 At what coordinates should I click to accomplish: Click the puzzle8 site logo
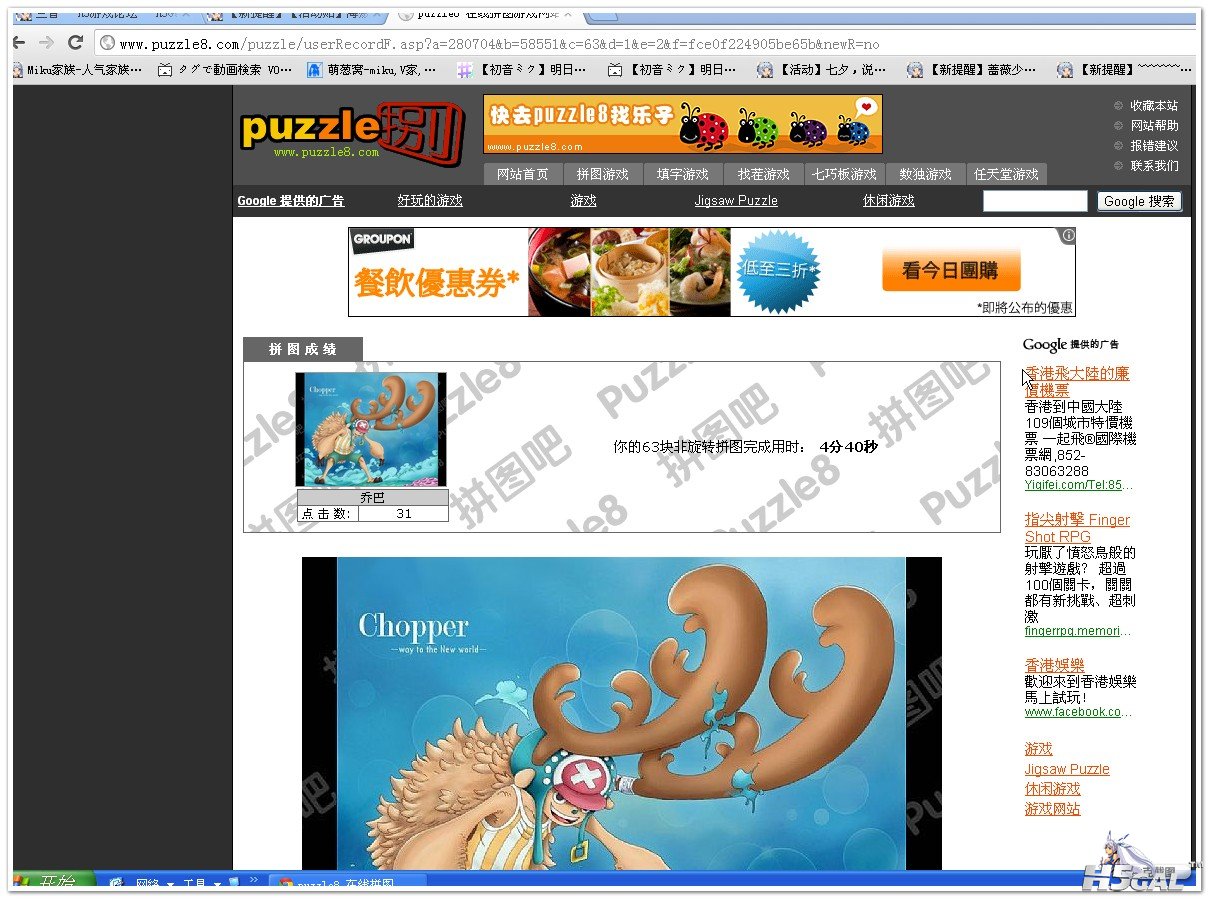[351, 130]
